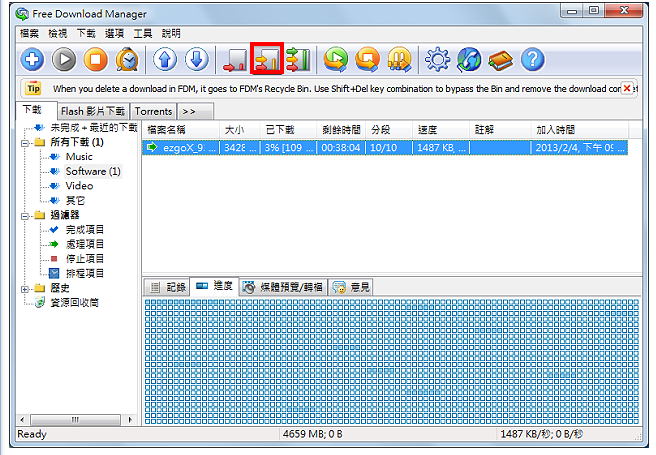Sort by the 檔案名稱 column header
Image resolution: width=656 pixels, height=455 pixels.
[x=181, y=130]
